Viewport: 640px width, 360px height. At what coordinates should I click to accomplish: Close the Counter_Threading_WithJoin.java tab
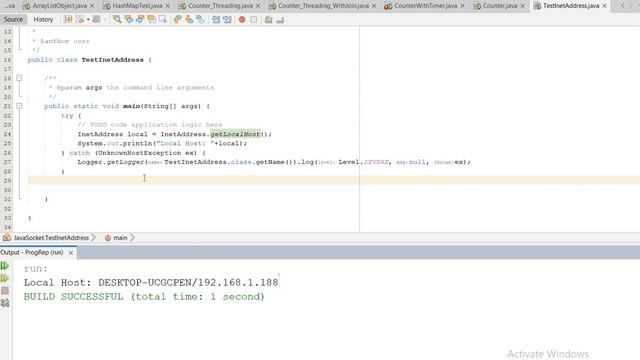coord(374,6)
